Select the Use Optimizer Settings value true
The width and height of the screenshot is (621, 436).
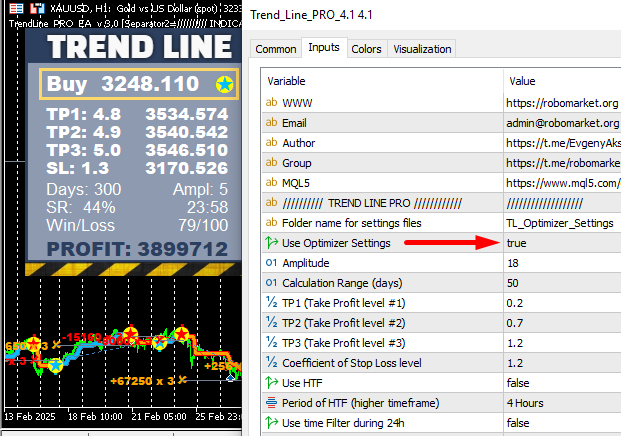coord(516,243)
